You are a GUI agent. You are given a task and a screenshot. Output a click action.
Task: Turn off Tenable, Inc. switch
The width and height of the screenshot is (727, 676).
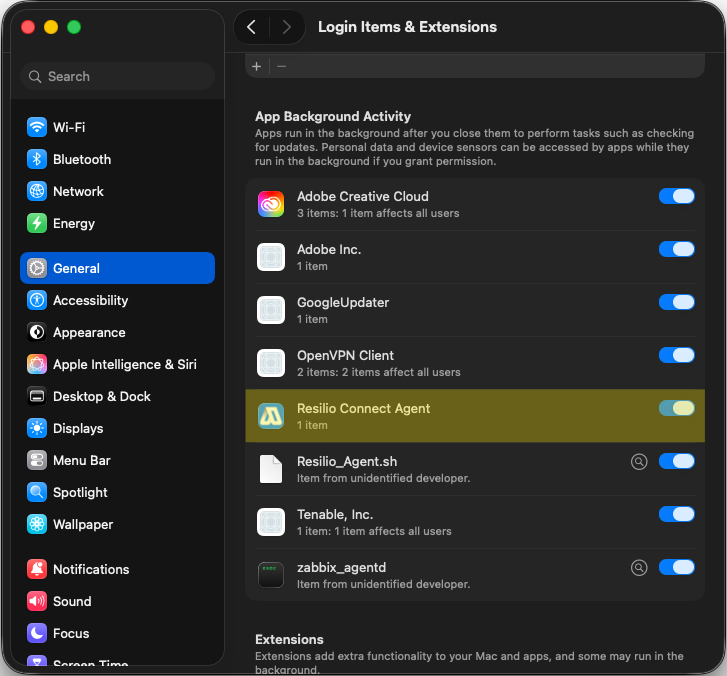pyautogui.click(x=676, y=514)
